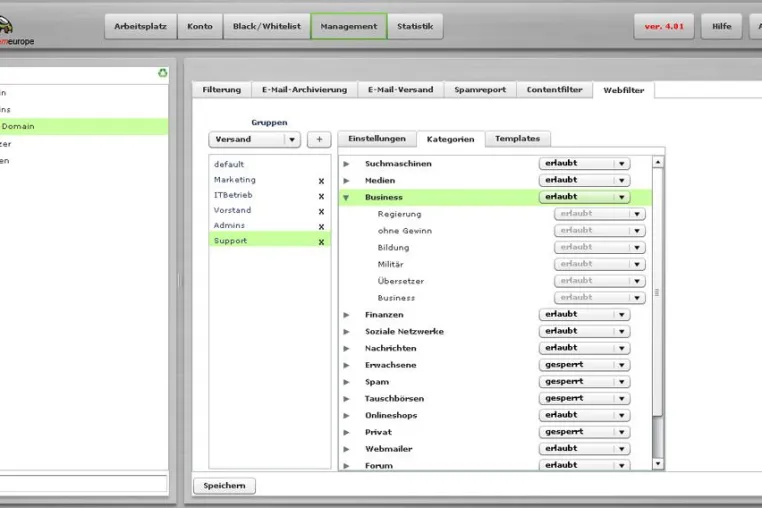Open the top-level Business category's erlaubt dropdown

tap(585, 197)
